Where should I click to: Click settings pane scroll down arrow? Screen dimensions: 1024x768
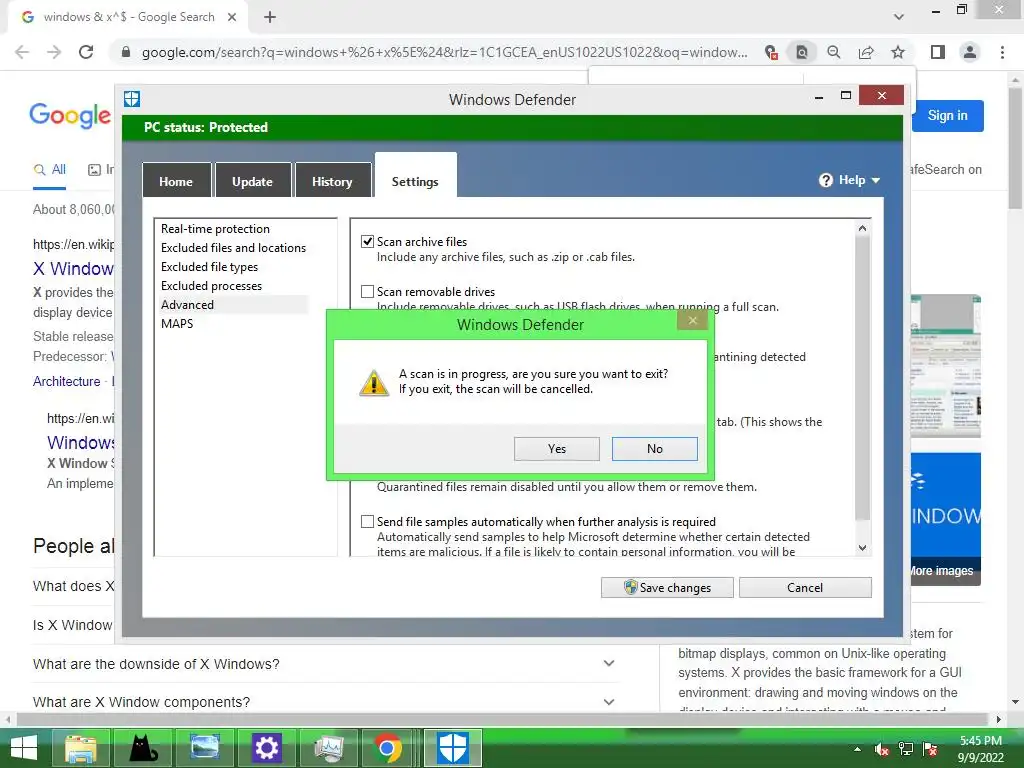tap(862, 547)
